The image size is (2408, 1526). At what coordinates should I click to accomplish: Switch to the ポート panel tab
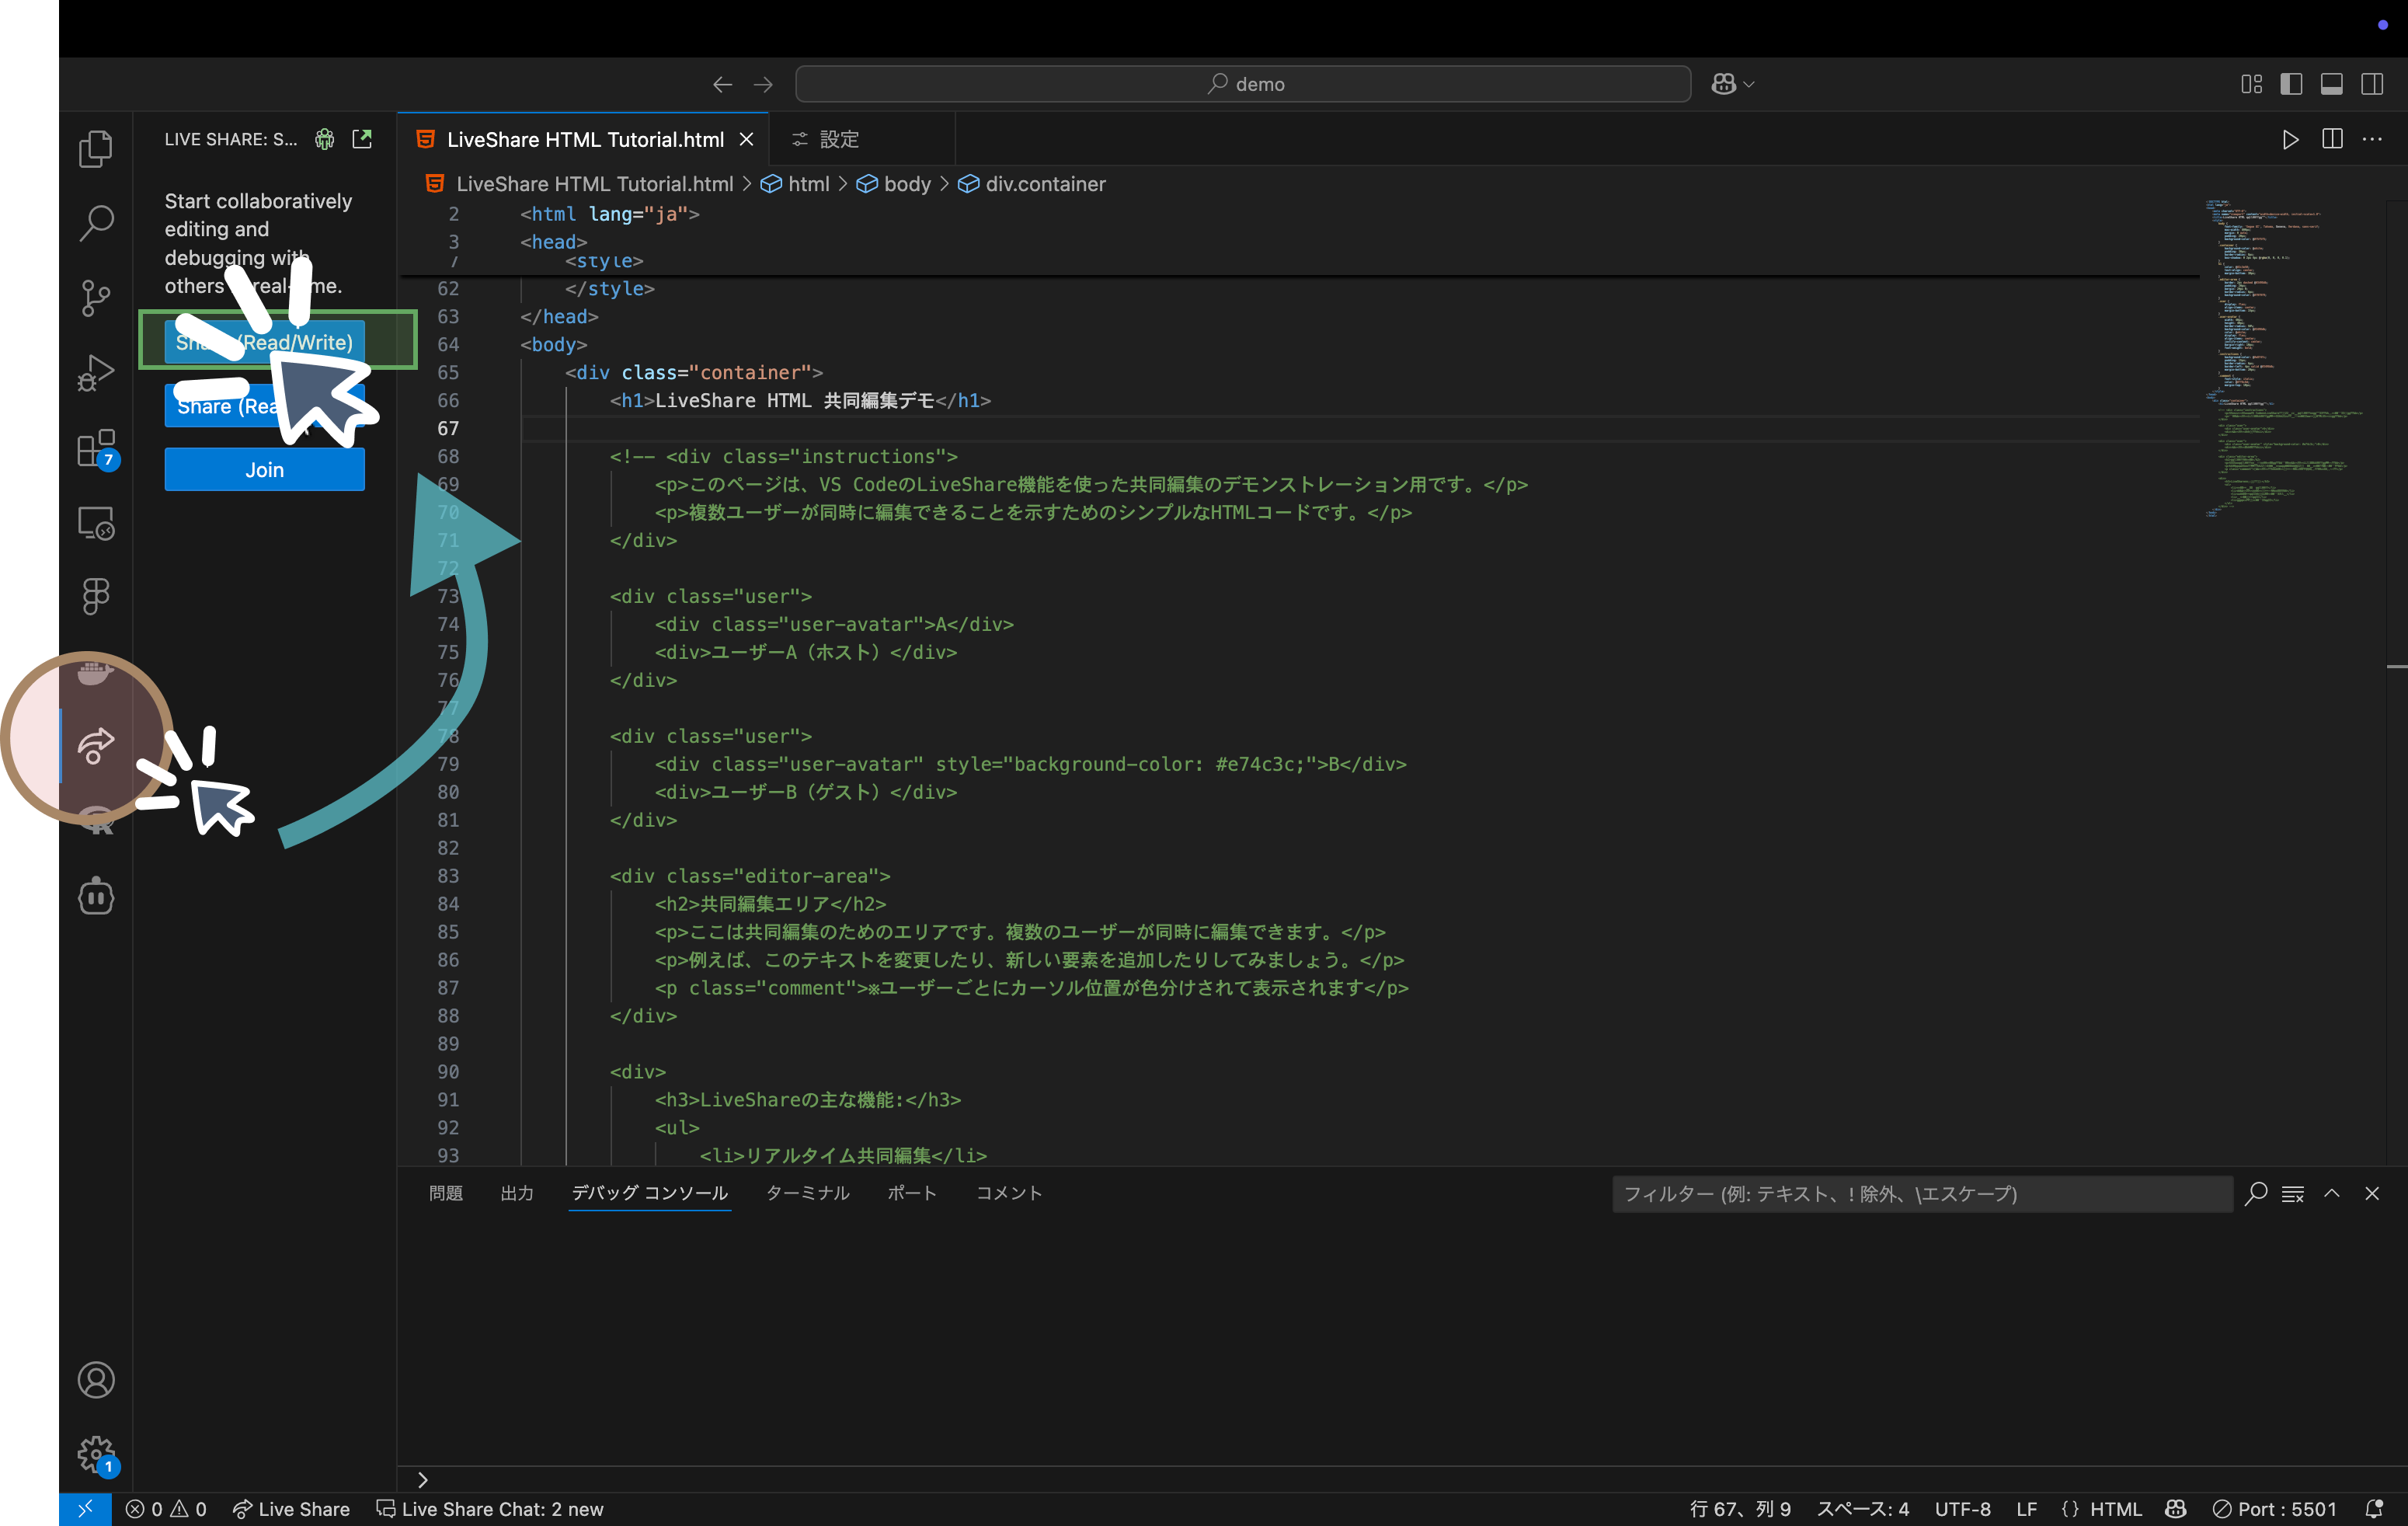click(x=912, y=1193)
